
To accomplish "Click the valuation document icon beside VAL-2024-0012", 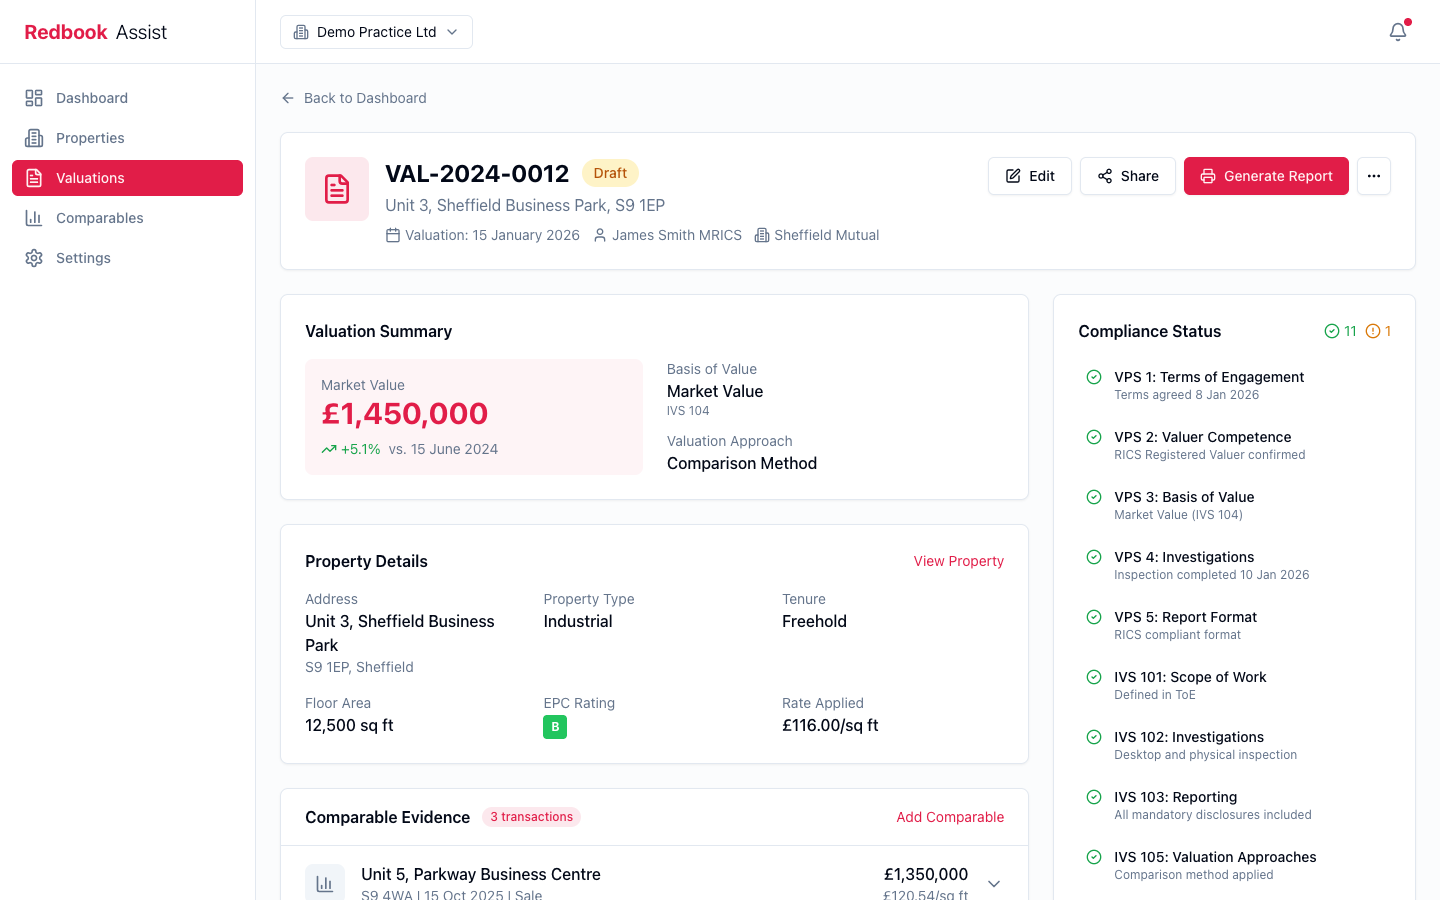I will 337,189.
